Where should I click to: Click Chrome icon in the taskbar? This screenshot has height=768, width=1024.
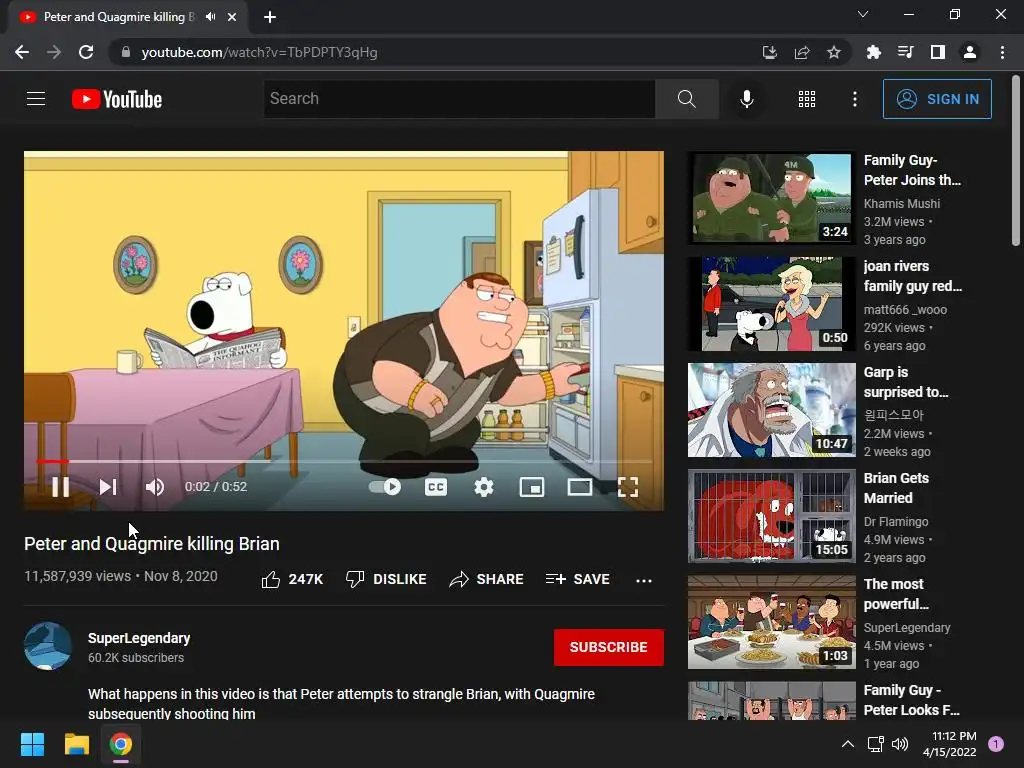[121, 744]
